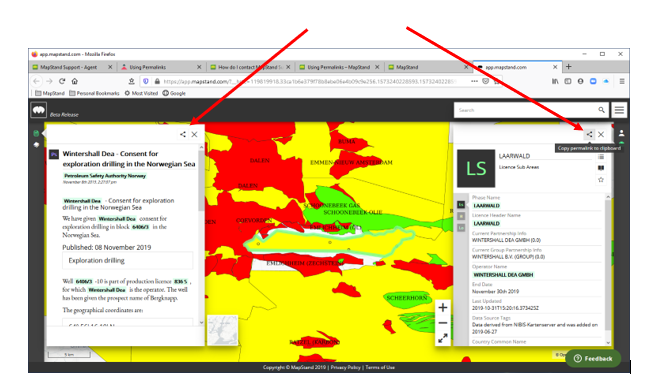Toggle the basemap thumbnail switcher
The width and height of the screenshot is (646, 388).
pyautogui.click(x=222, y=330)
